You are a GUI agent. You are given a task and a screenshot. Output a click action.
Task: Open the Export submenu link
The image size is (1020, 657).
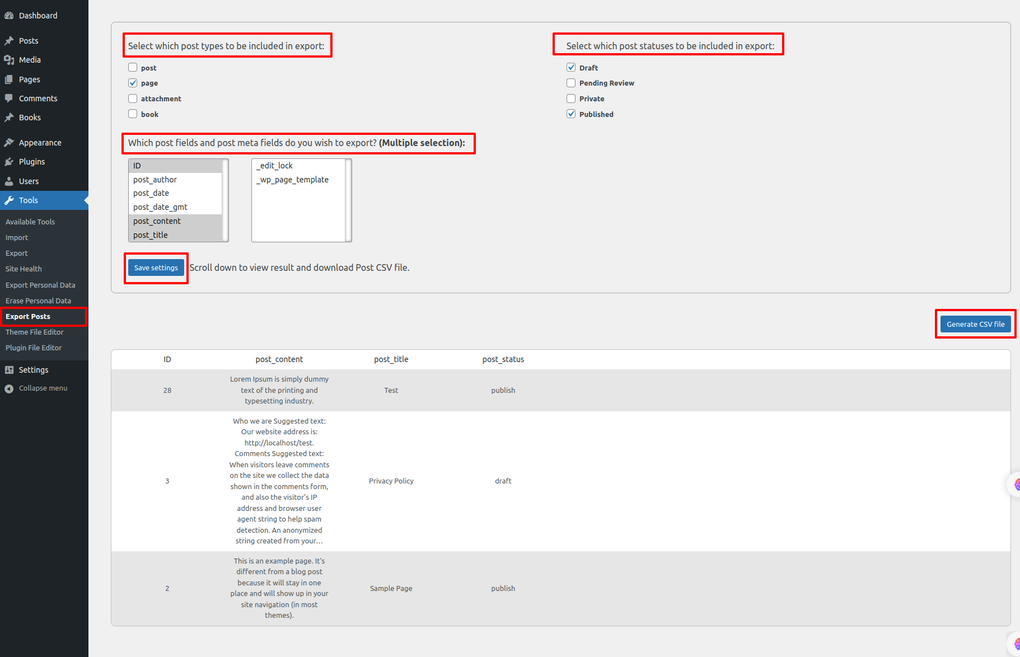[17, 253]
